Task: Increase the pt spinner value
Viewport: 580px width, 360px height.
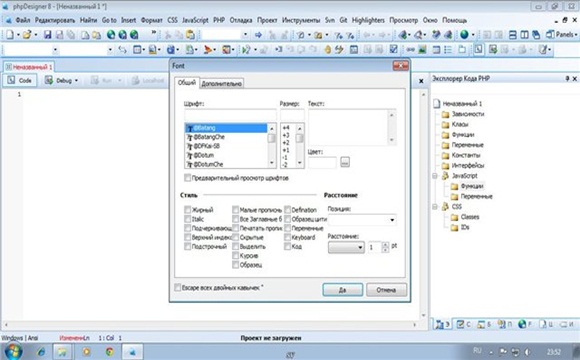Action: 385,245
